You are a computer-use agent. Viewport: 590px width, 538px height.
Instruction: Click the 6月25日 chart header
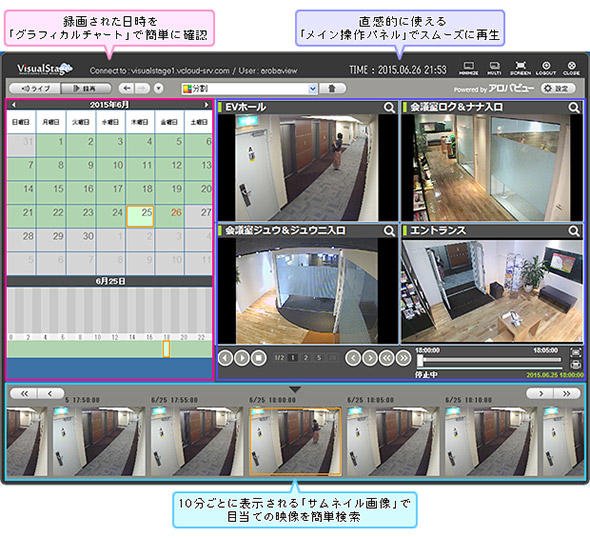109,281
